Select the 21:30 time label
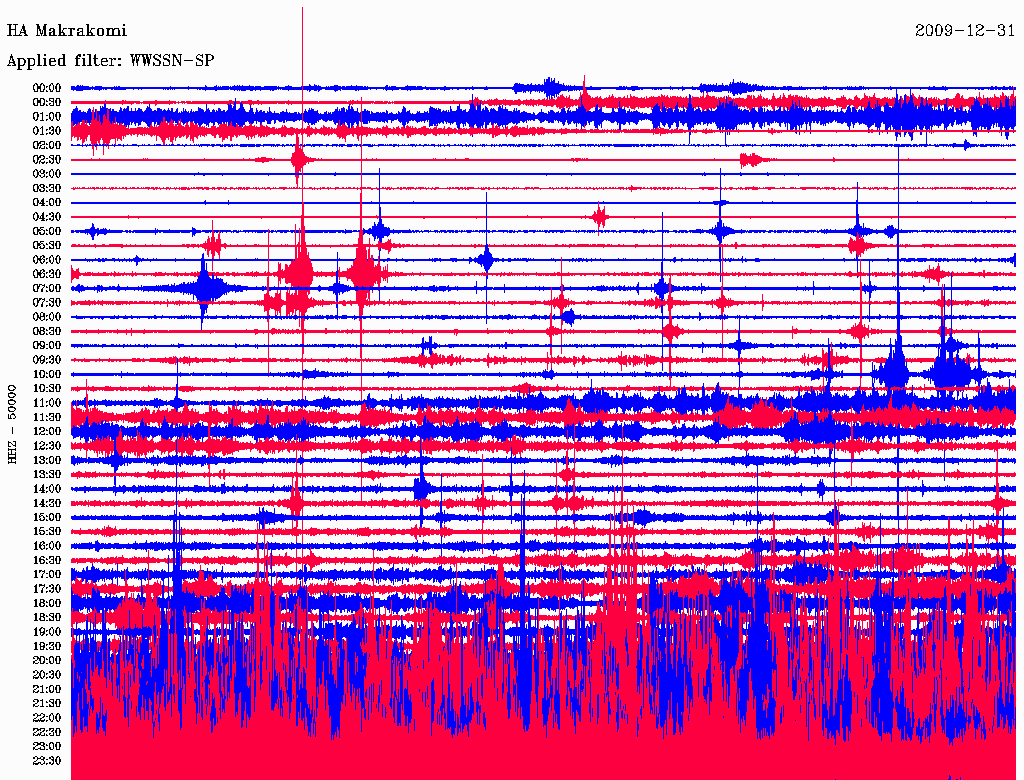 [x=47, y=704]
